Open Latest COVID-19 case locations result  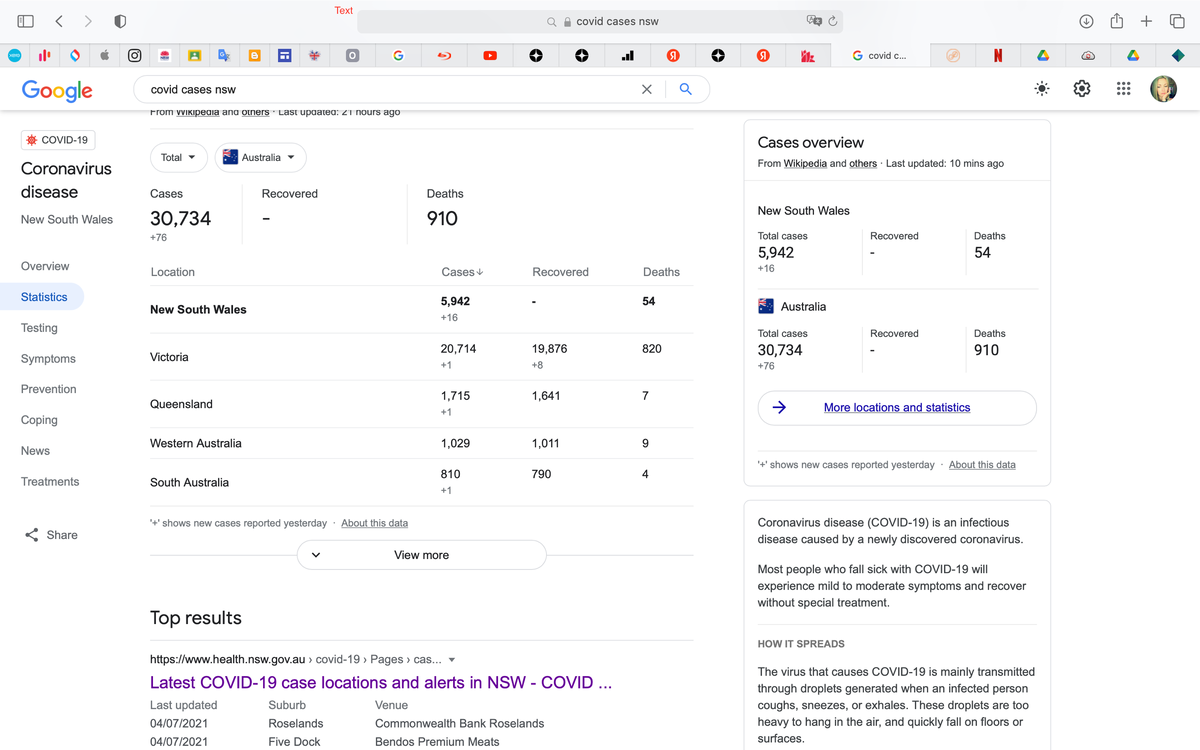(381, 682)
